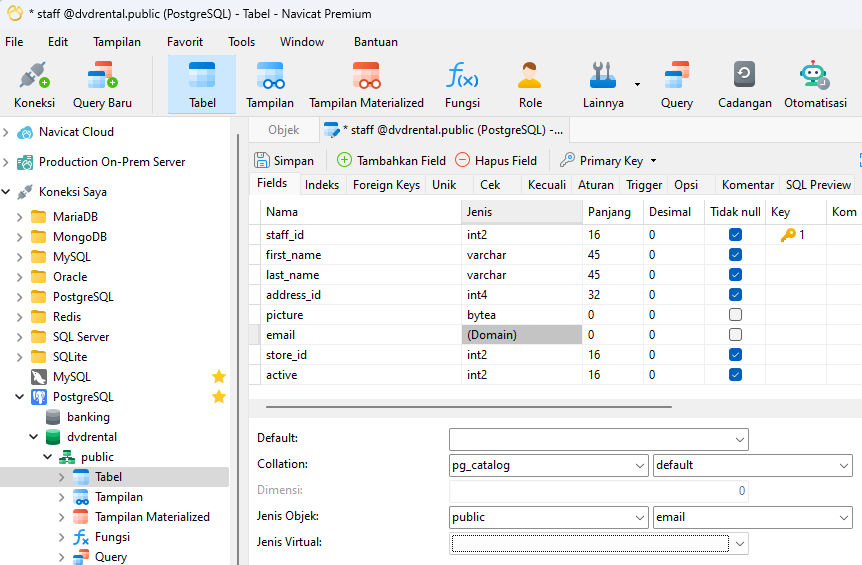Open the Jenis Virtual dropdown

tap(740, 544)
